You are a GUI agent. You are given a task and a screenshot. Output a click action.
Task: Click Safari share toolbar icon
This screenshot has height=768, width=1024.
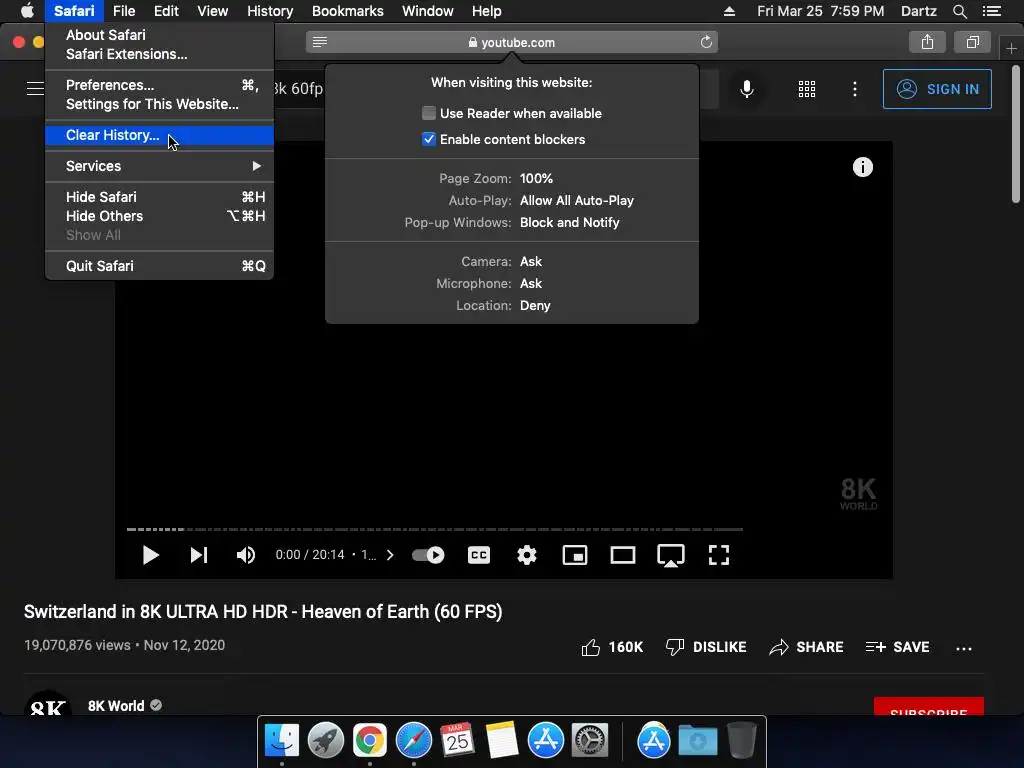(927, 42)
